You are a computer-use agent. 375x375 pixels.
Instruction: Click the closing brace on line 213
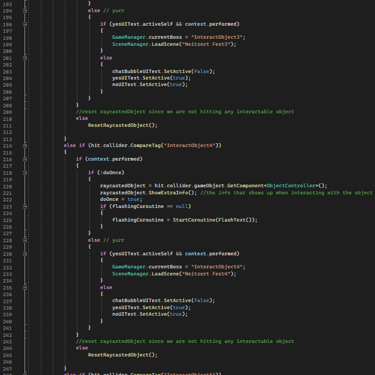pyautogui.click(x=65, y=139)
